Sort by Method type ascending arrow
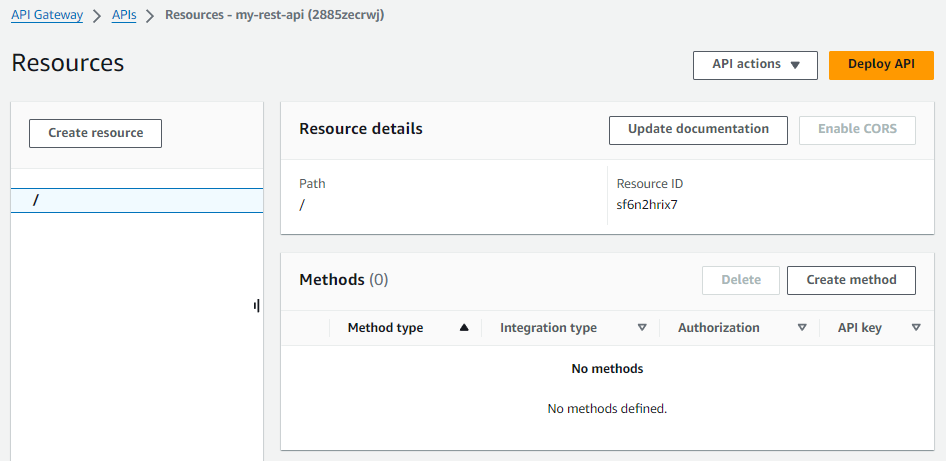Image resolution: width=946 pixels, height=461 pixels. pyautogui.click(x=464, y=328)
